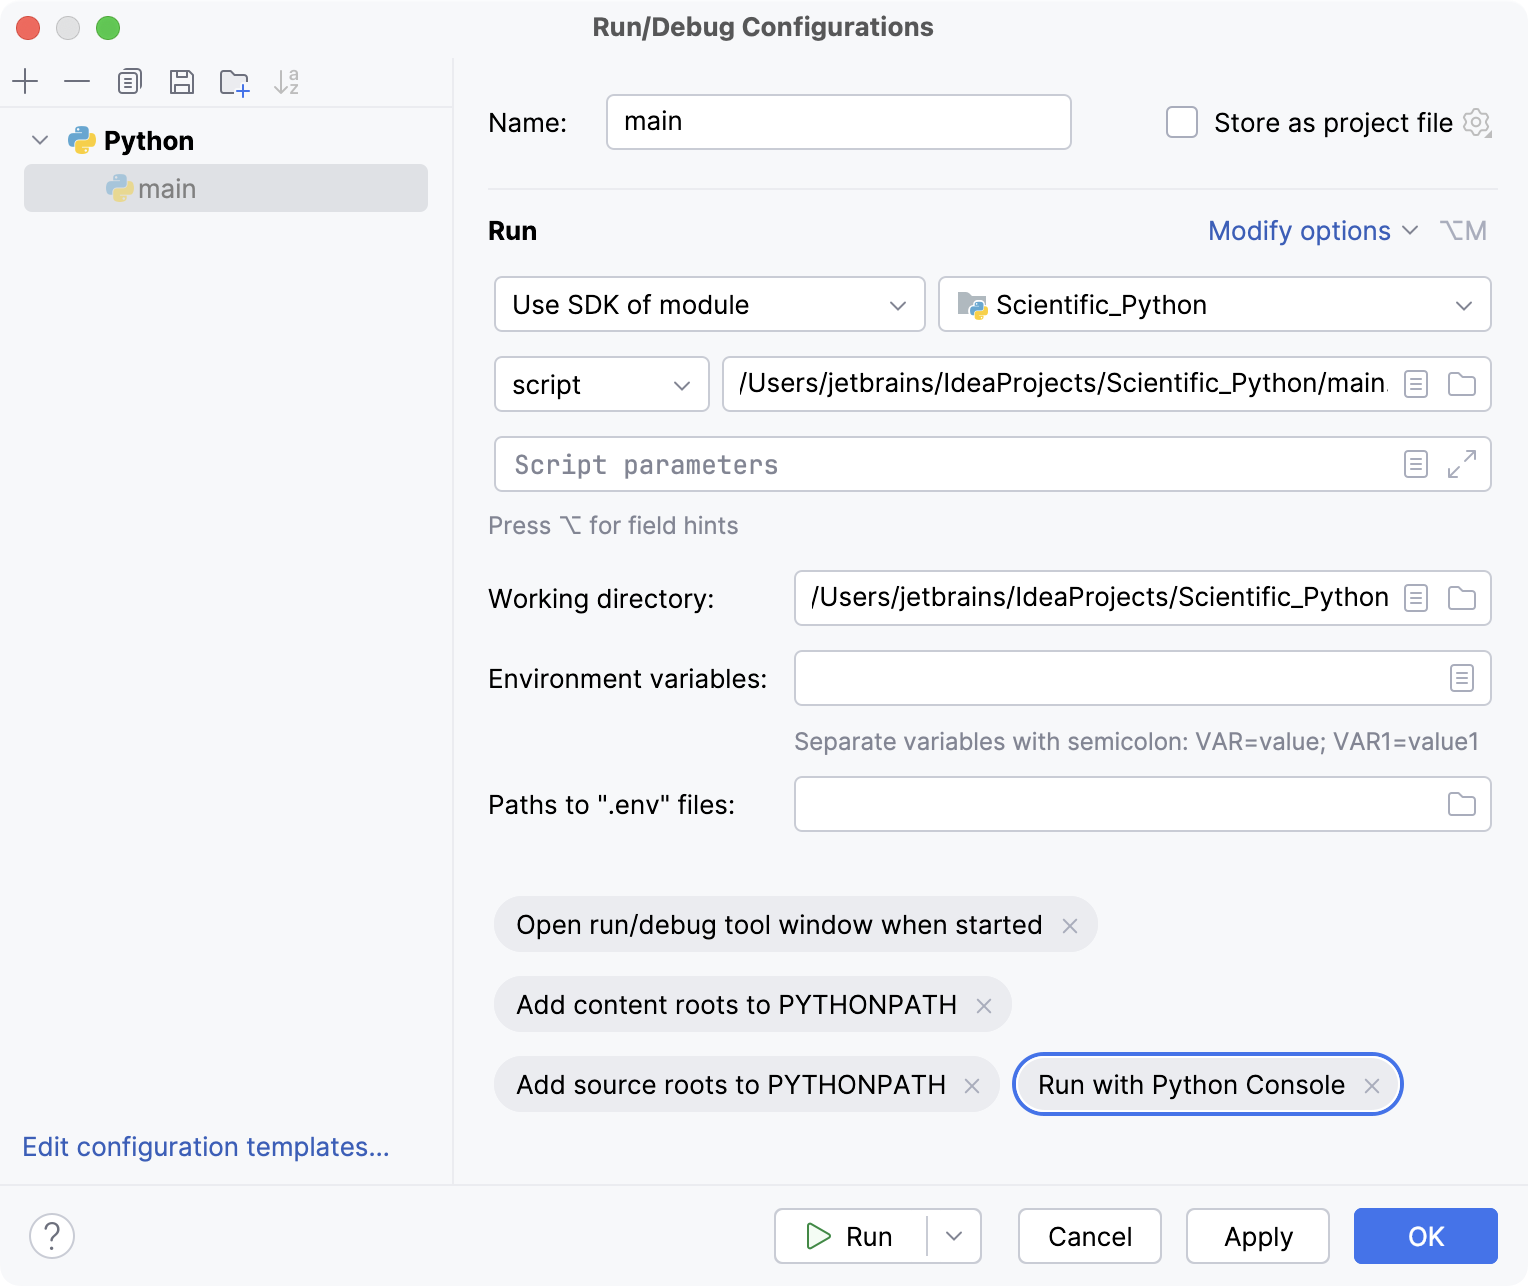The width and height of the screenshot is (1528, 1286).
Task: Expand the Run button dropdown arrow
Action: pyautogui.click(x=953, y=1236)
